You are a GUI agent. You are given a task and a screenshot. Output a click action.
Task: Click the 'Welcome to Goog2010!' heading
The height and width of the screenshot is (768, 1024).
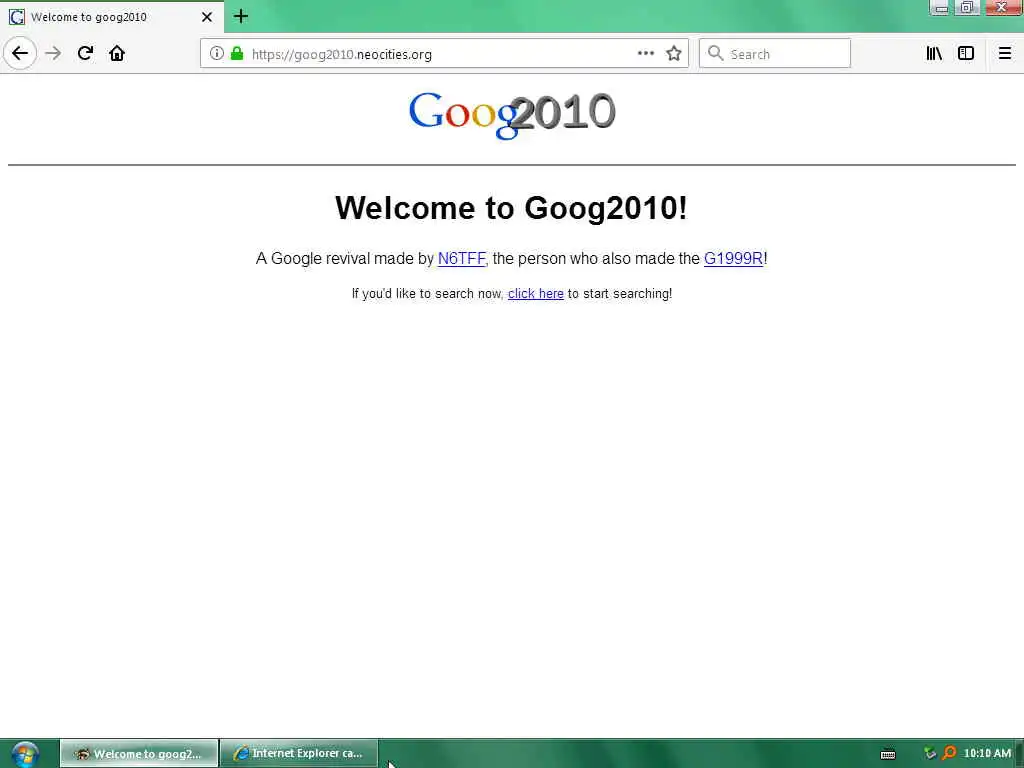click(511, 208)
